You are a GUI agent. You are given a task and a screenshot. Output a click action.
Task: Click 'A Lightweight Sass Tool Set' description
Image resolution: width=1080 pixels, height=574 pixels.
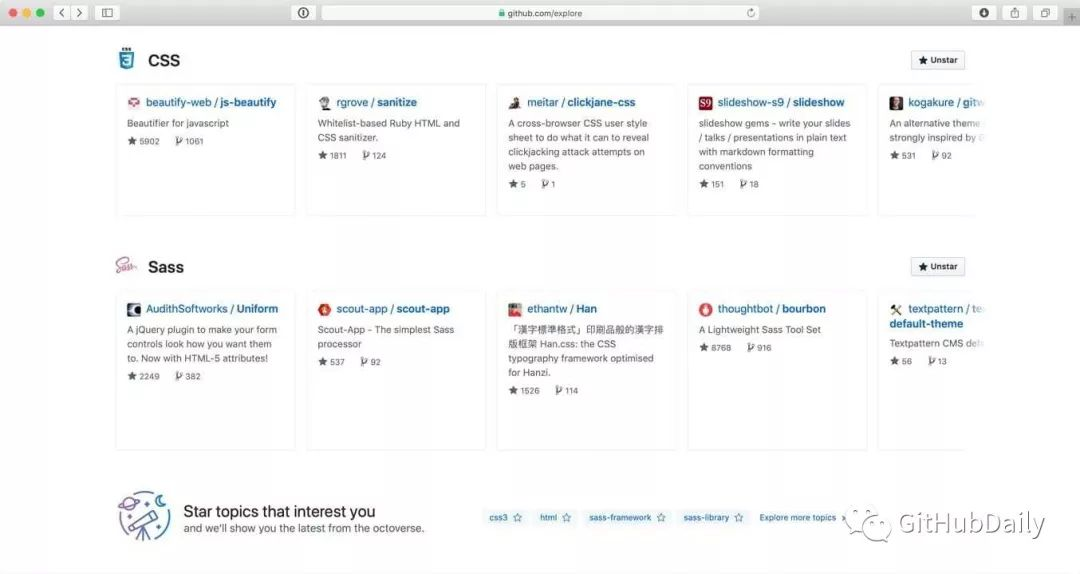point(759,330)
